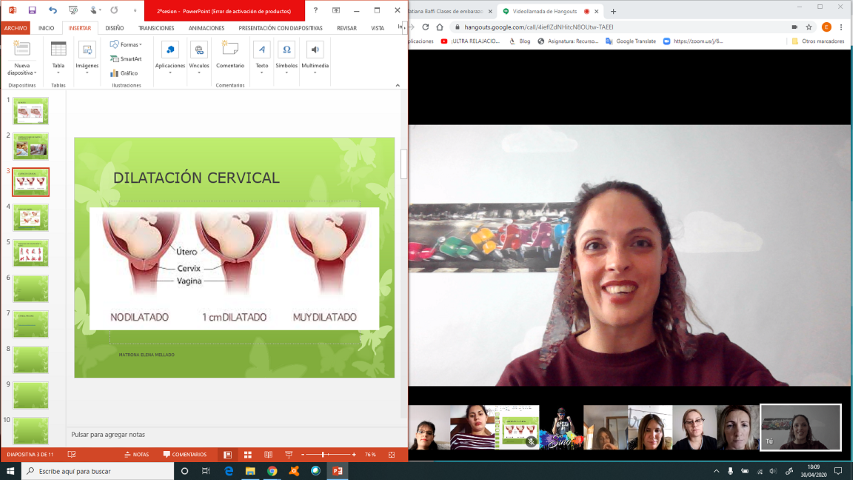The image size is (853, 480).
Task: Expand the Formas shapes dropdown
Action: coord(127,44)
